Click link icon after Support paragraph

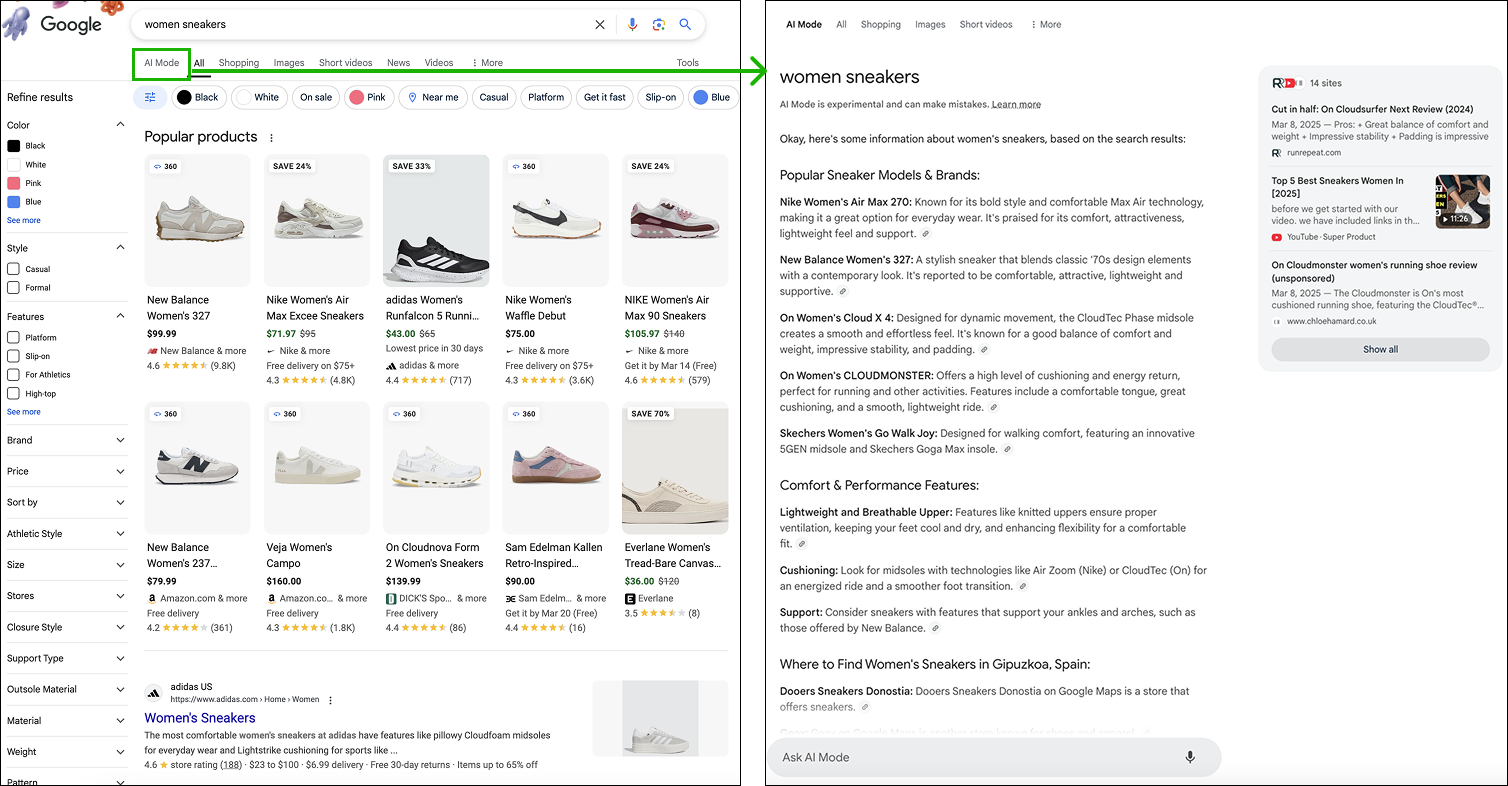point(935,629)
